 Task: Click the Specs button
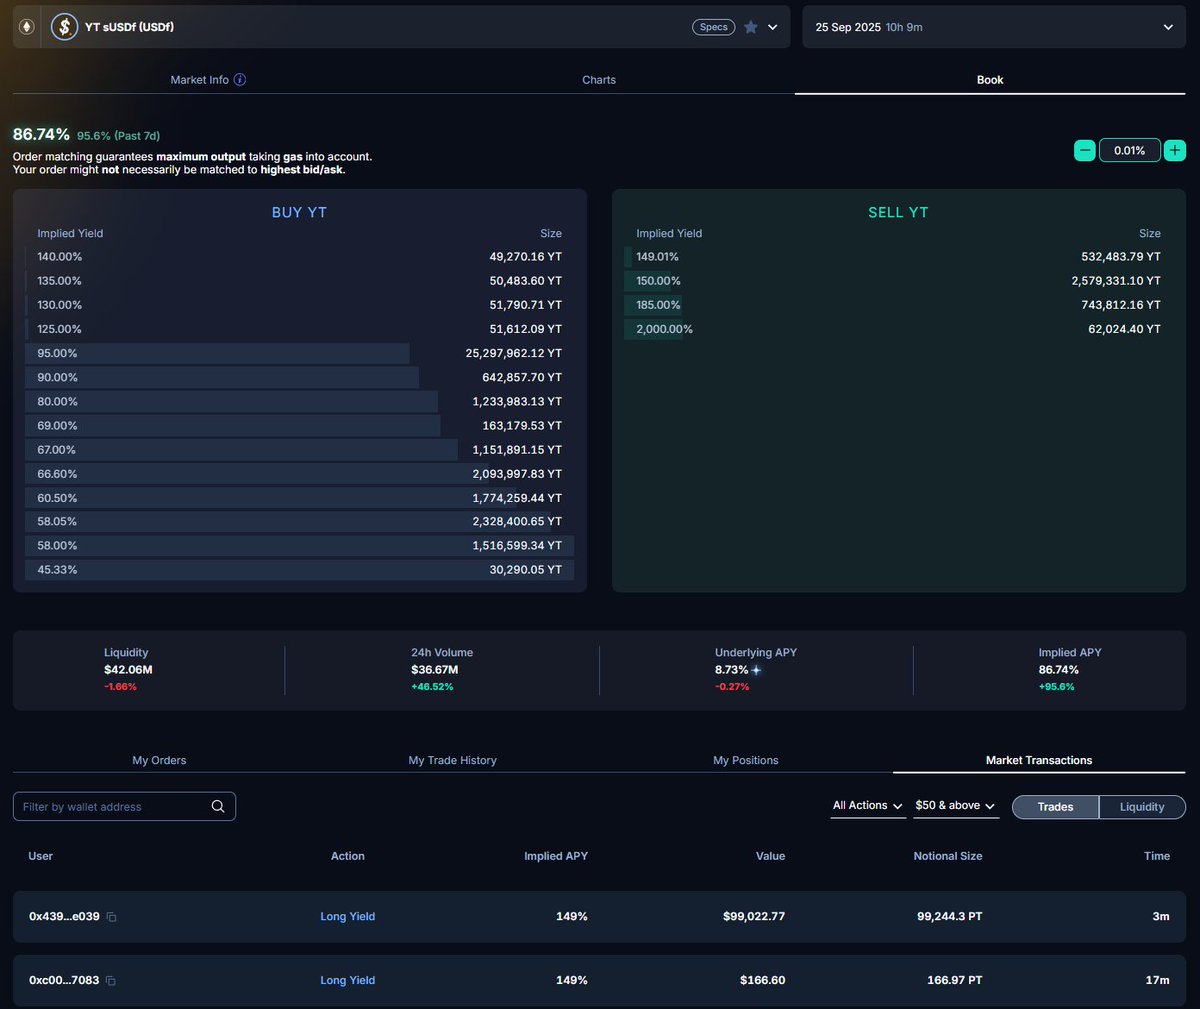pyautogui.click(x=713, y=27)
